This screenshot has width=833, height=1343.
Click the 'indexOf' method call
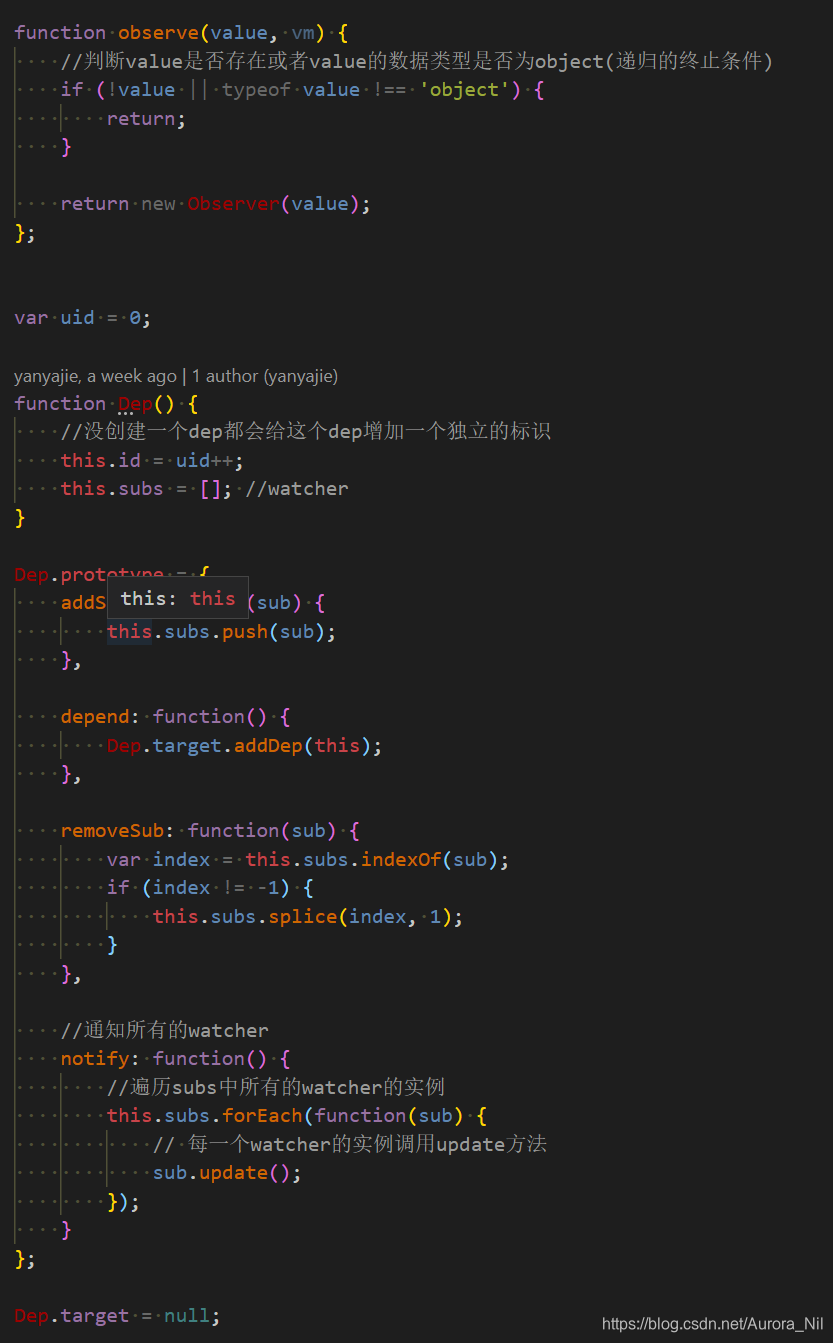[x=401, y=859]
